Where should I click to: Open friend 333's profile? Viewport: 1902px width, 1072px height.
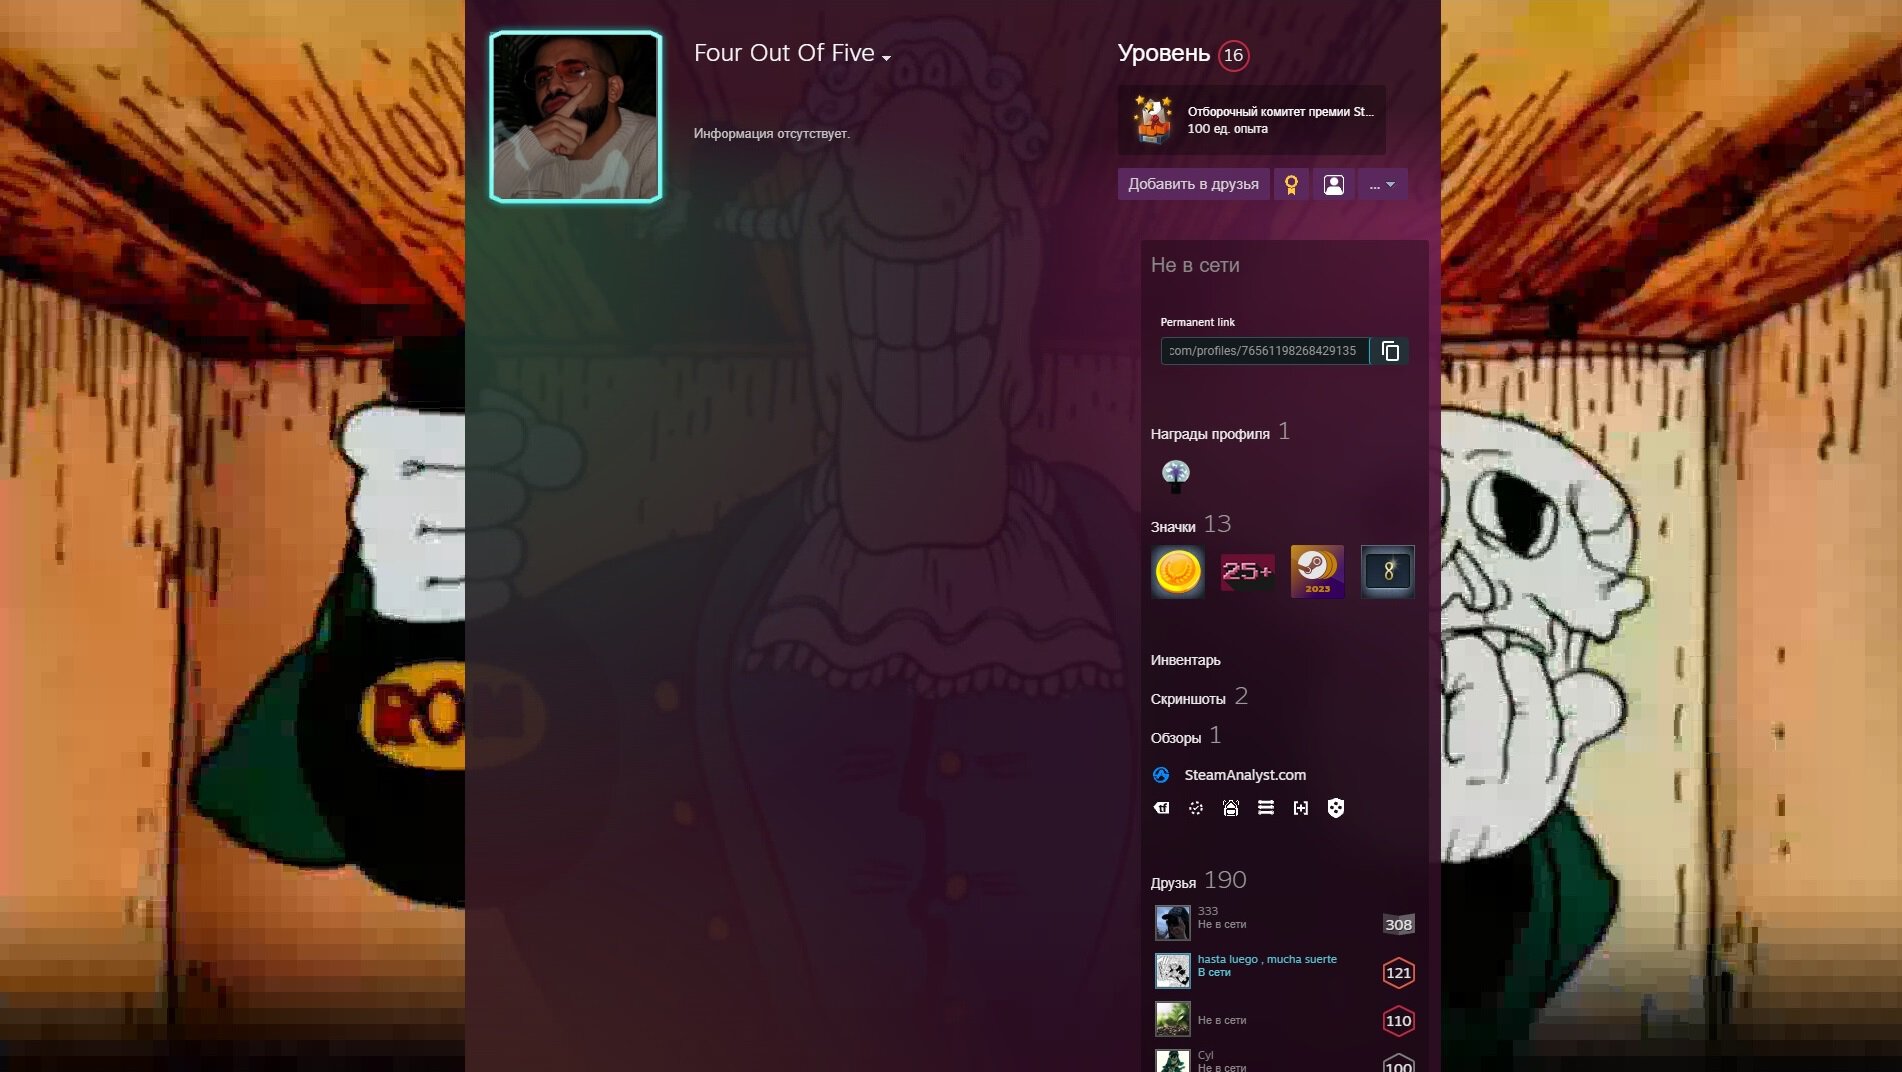[x=1284, y=923]
